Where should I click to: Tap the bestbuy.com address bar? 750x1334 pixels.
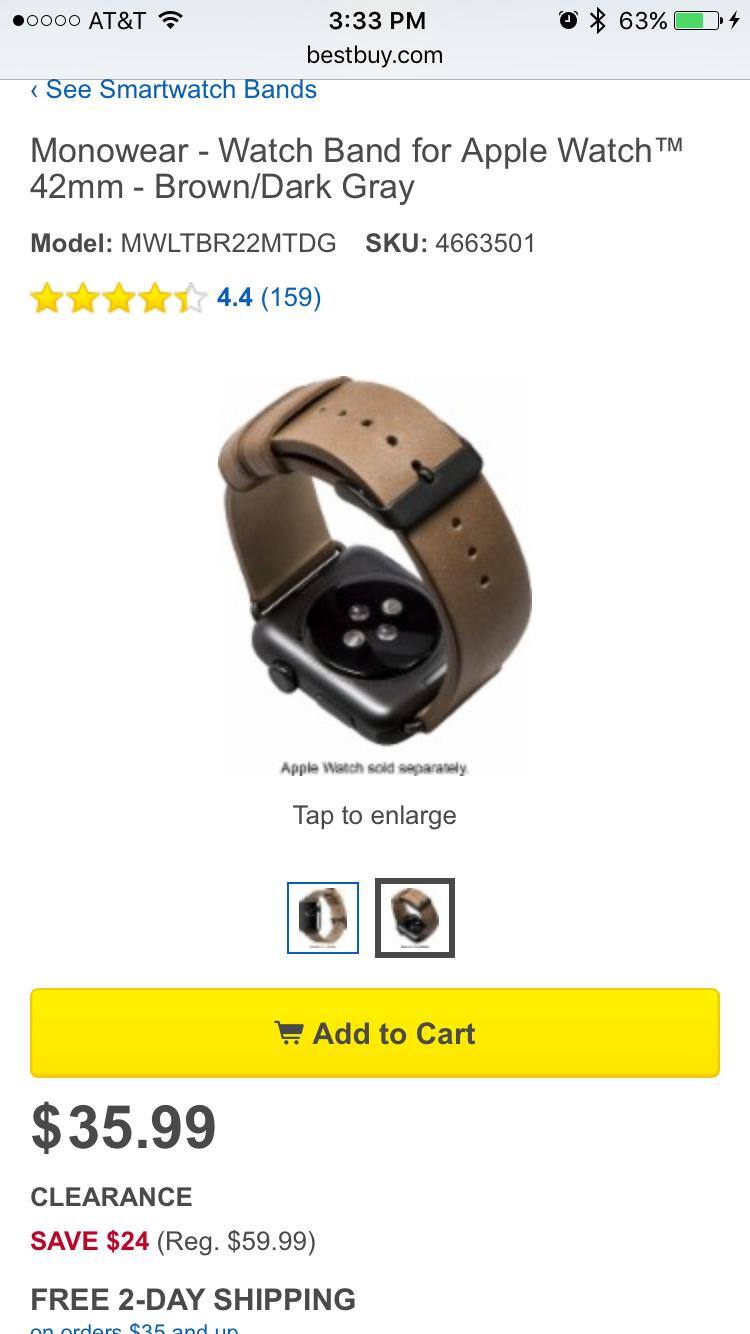pyautogui.click(x=375, y=55)
